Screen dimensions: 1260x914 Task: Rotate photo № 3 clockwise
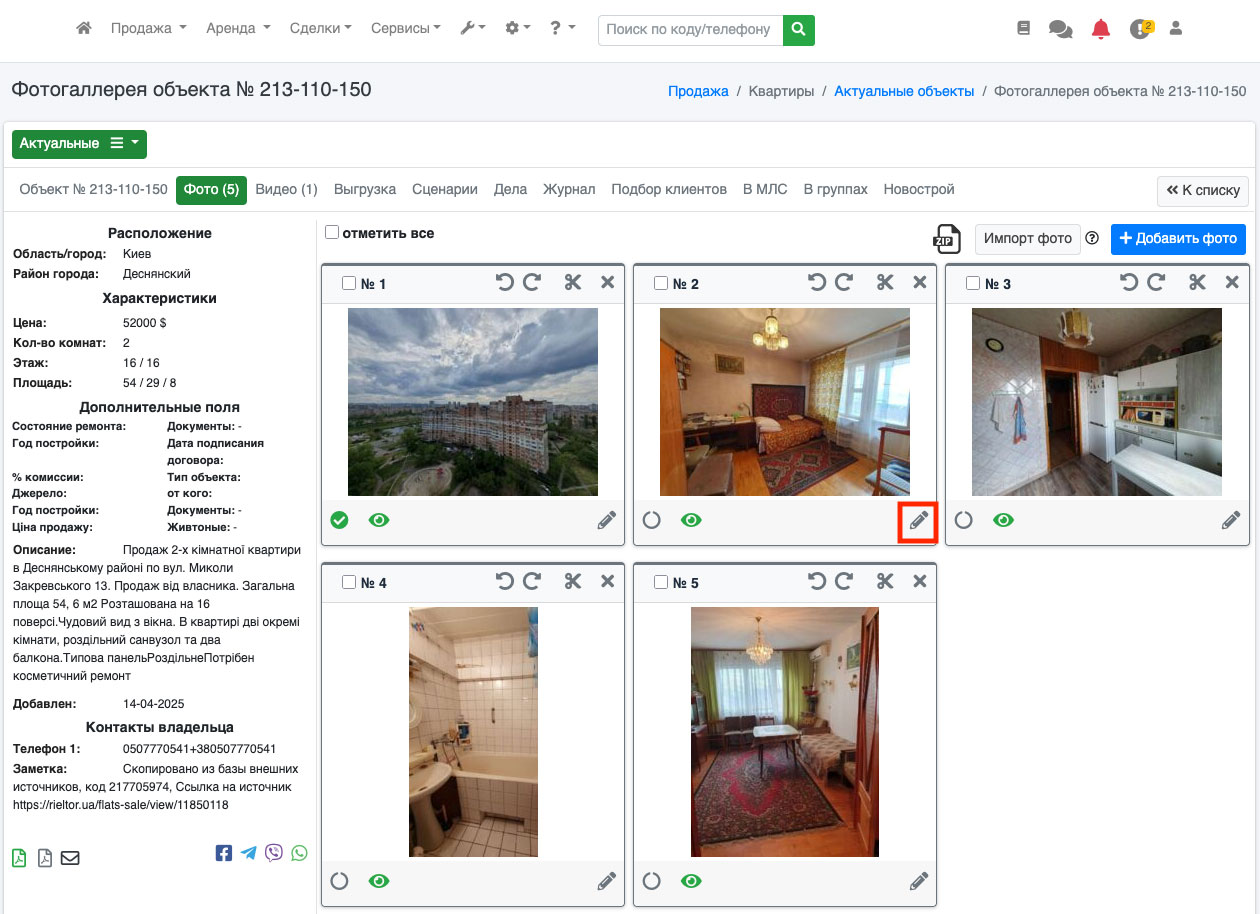1156,283
